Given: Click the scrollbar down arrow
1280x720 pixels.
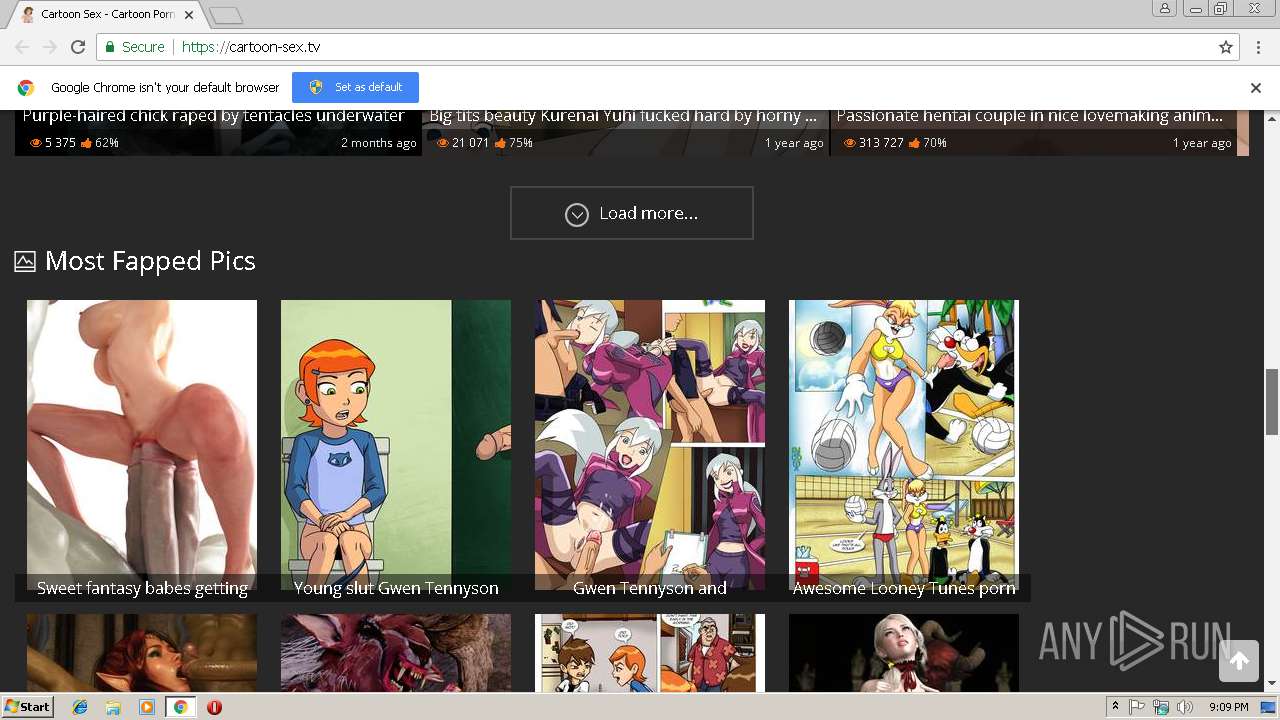Looking at the screenshot, I should (x=1272, y=684).
